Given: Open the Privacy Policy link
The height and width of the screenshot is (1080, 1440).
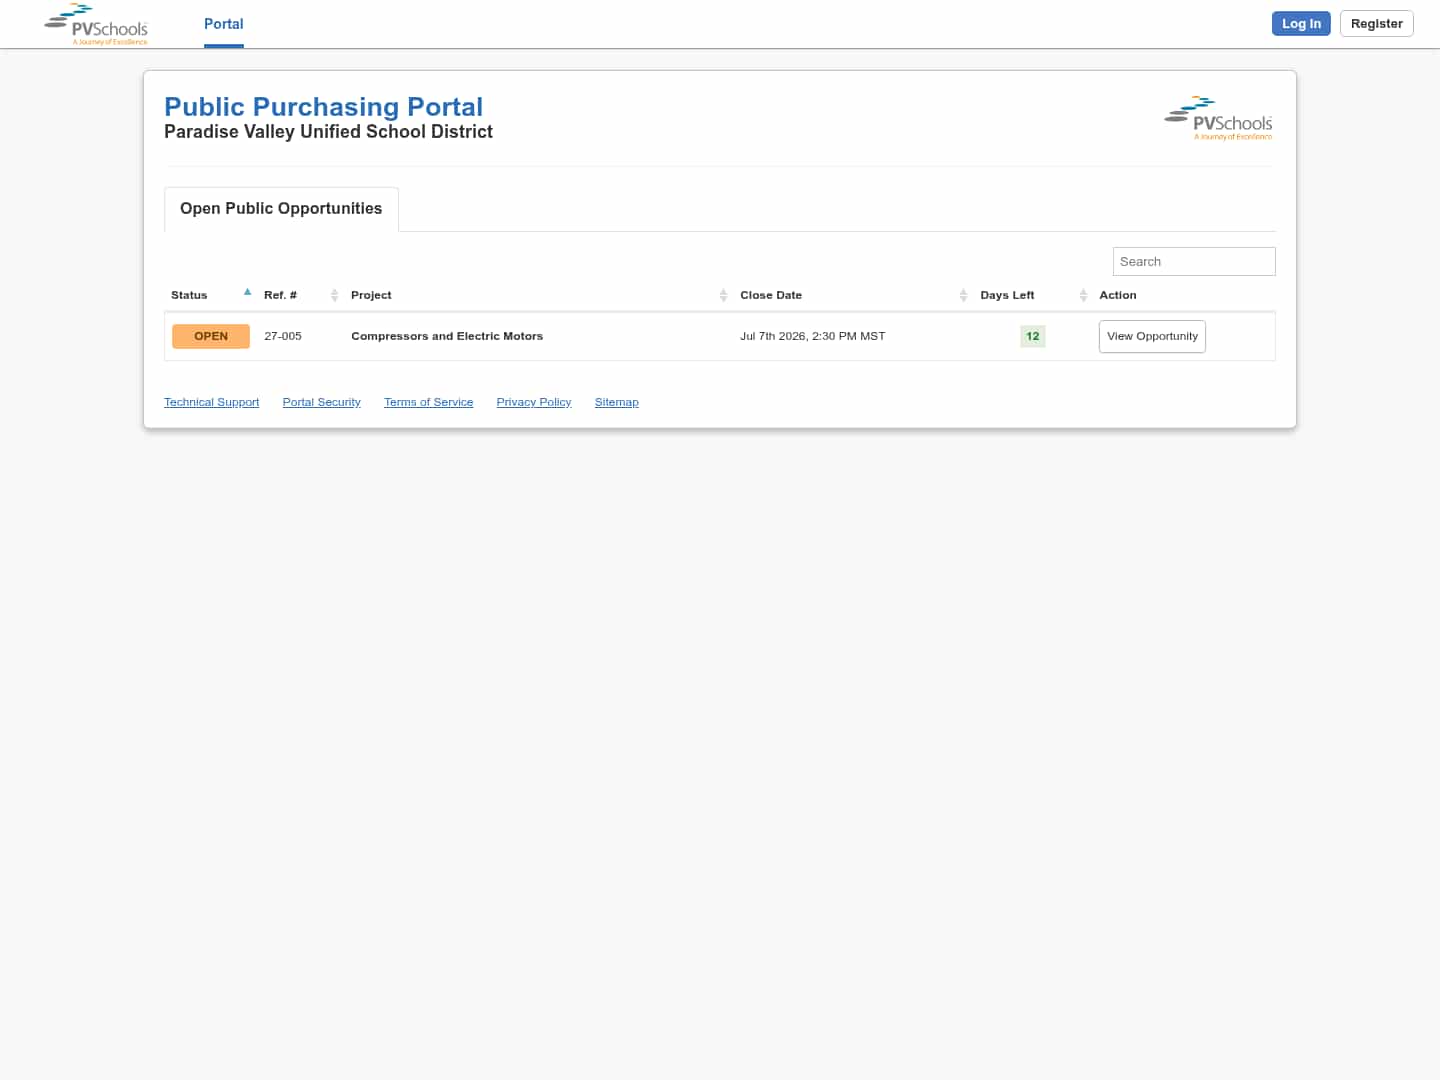Looking at the screenshot, I should click(x=534, y=402).
